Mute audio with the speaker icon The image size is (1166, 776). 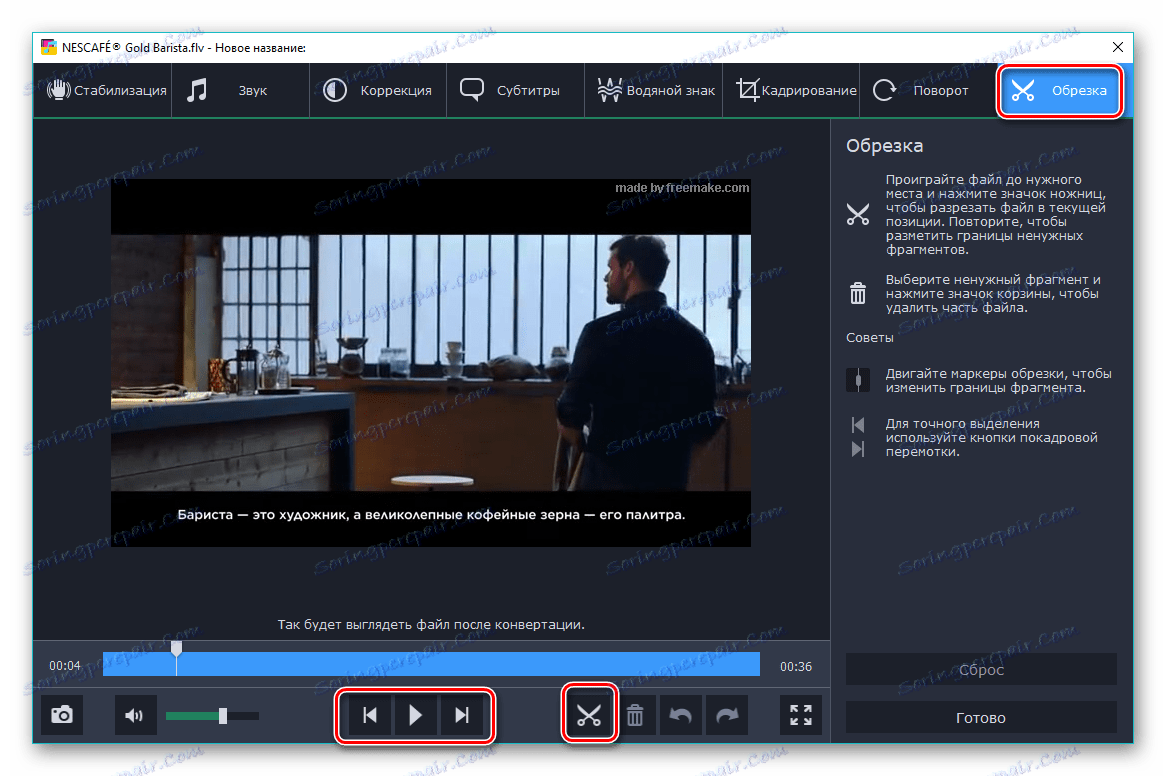[135, 715]
